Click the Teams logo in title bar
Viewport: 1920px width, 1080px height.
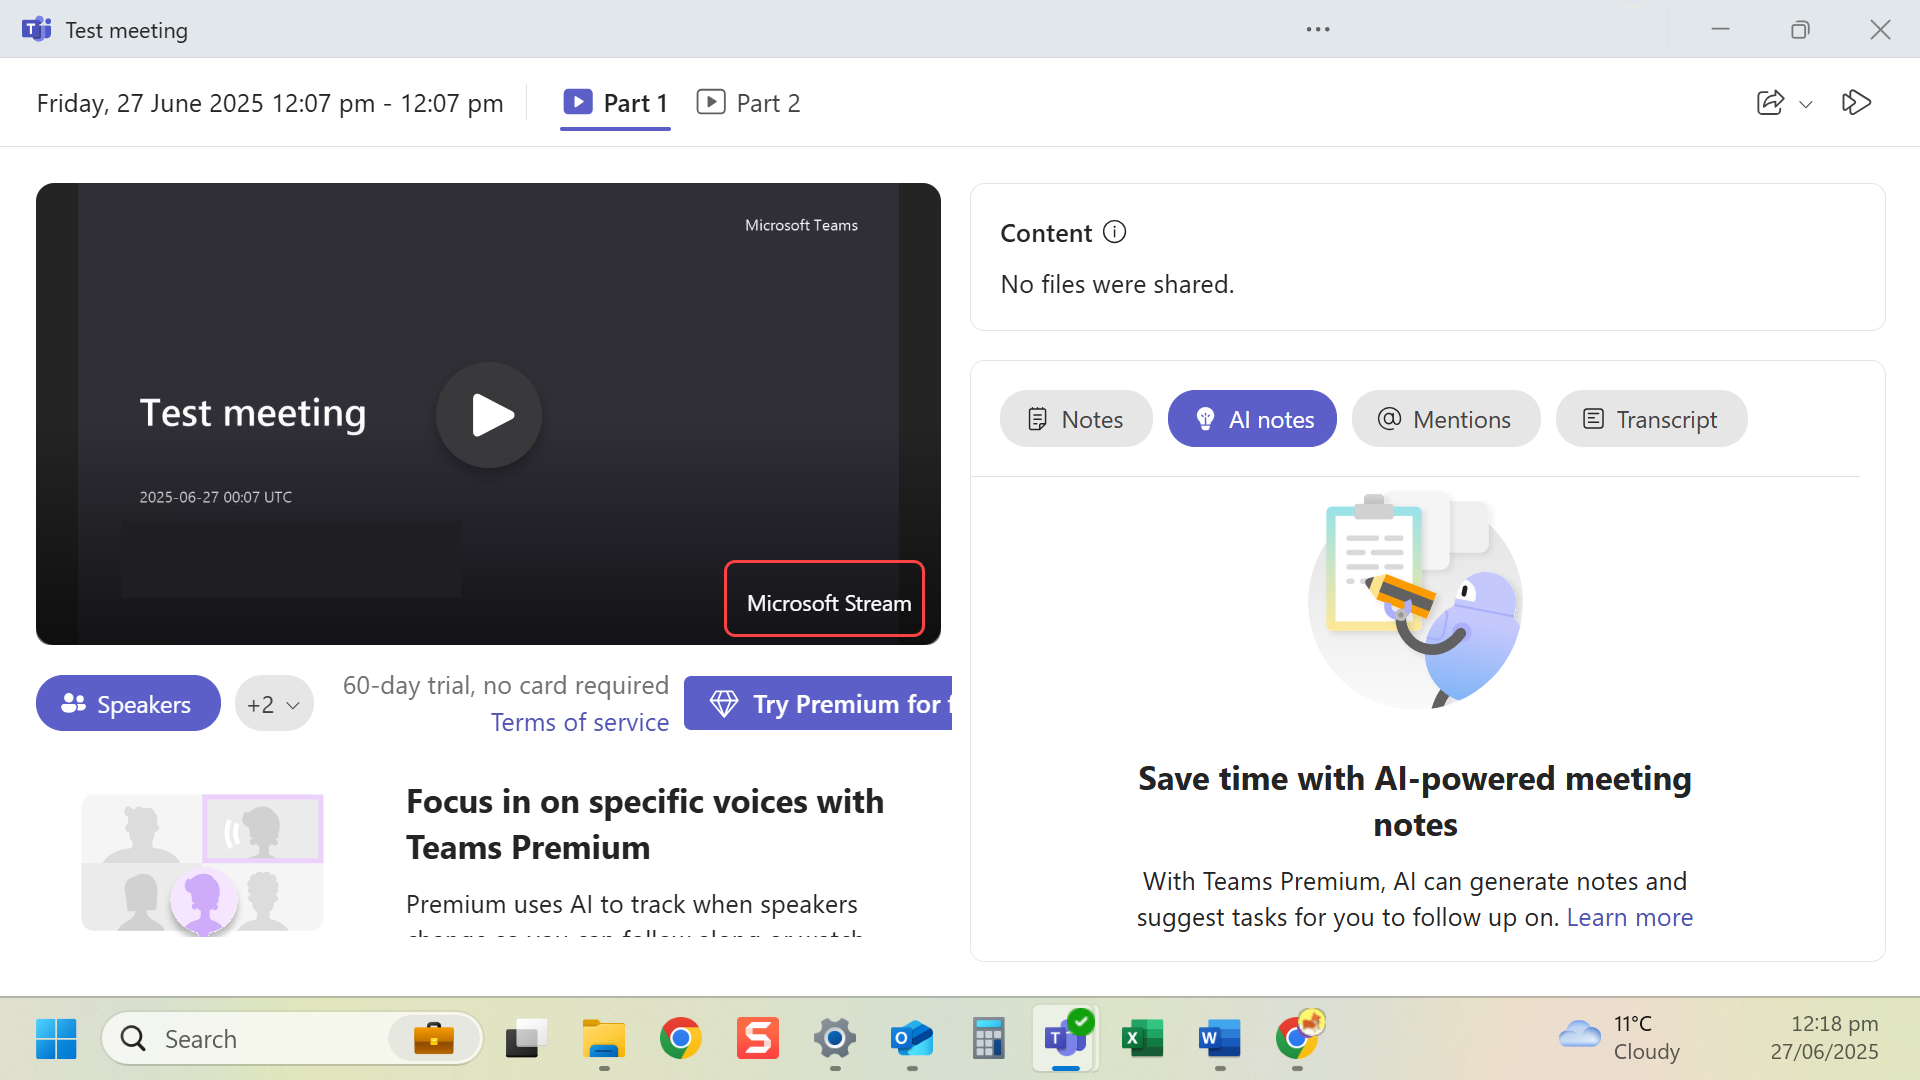(x=37, y=29)
